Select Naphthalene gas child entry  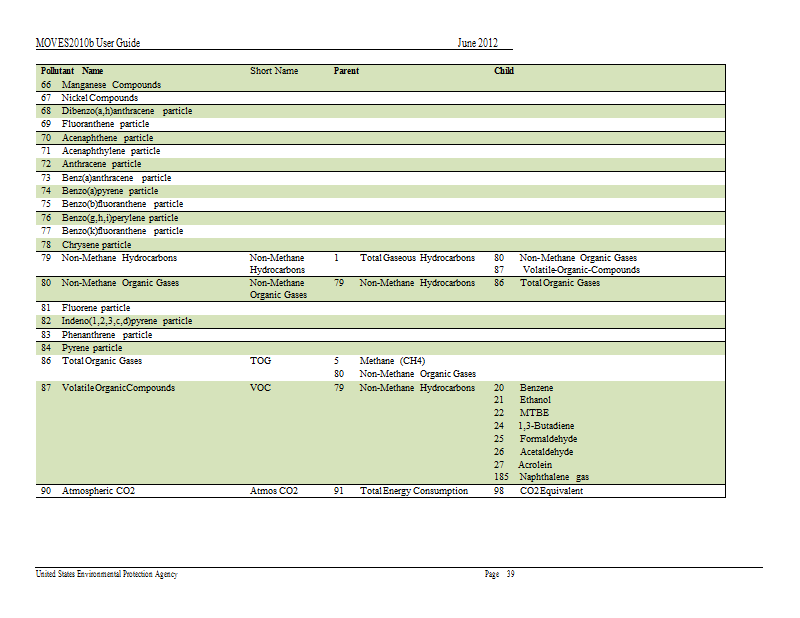click(554, 477)
